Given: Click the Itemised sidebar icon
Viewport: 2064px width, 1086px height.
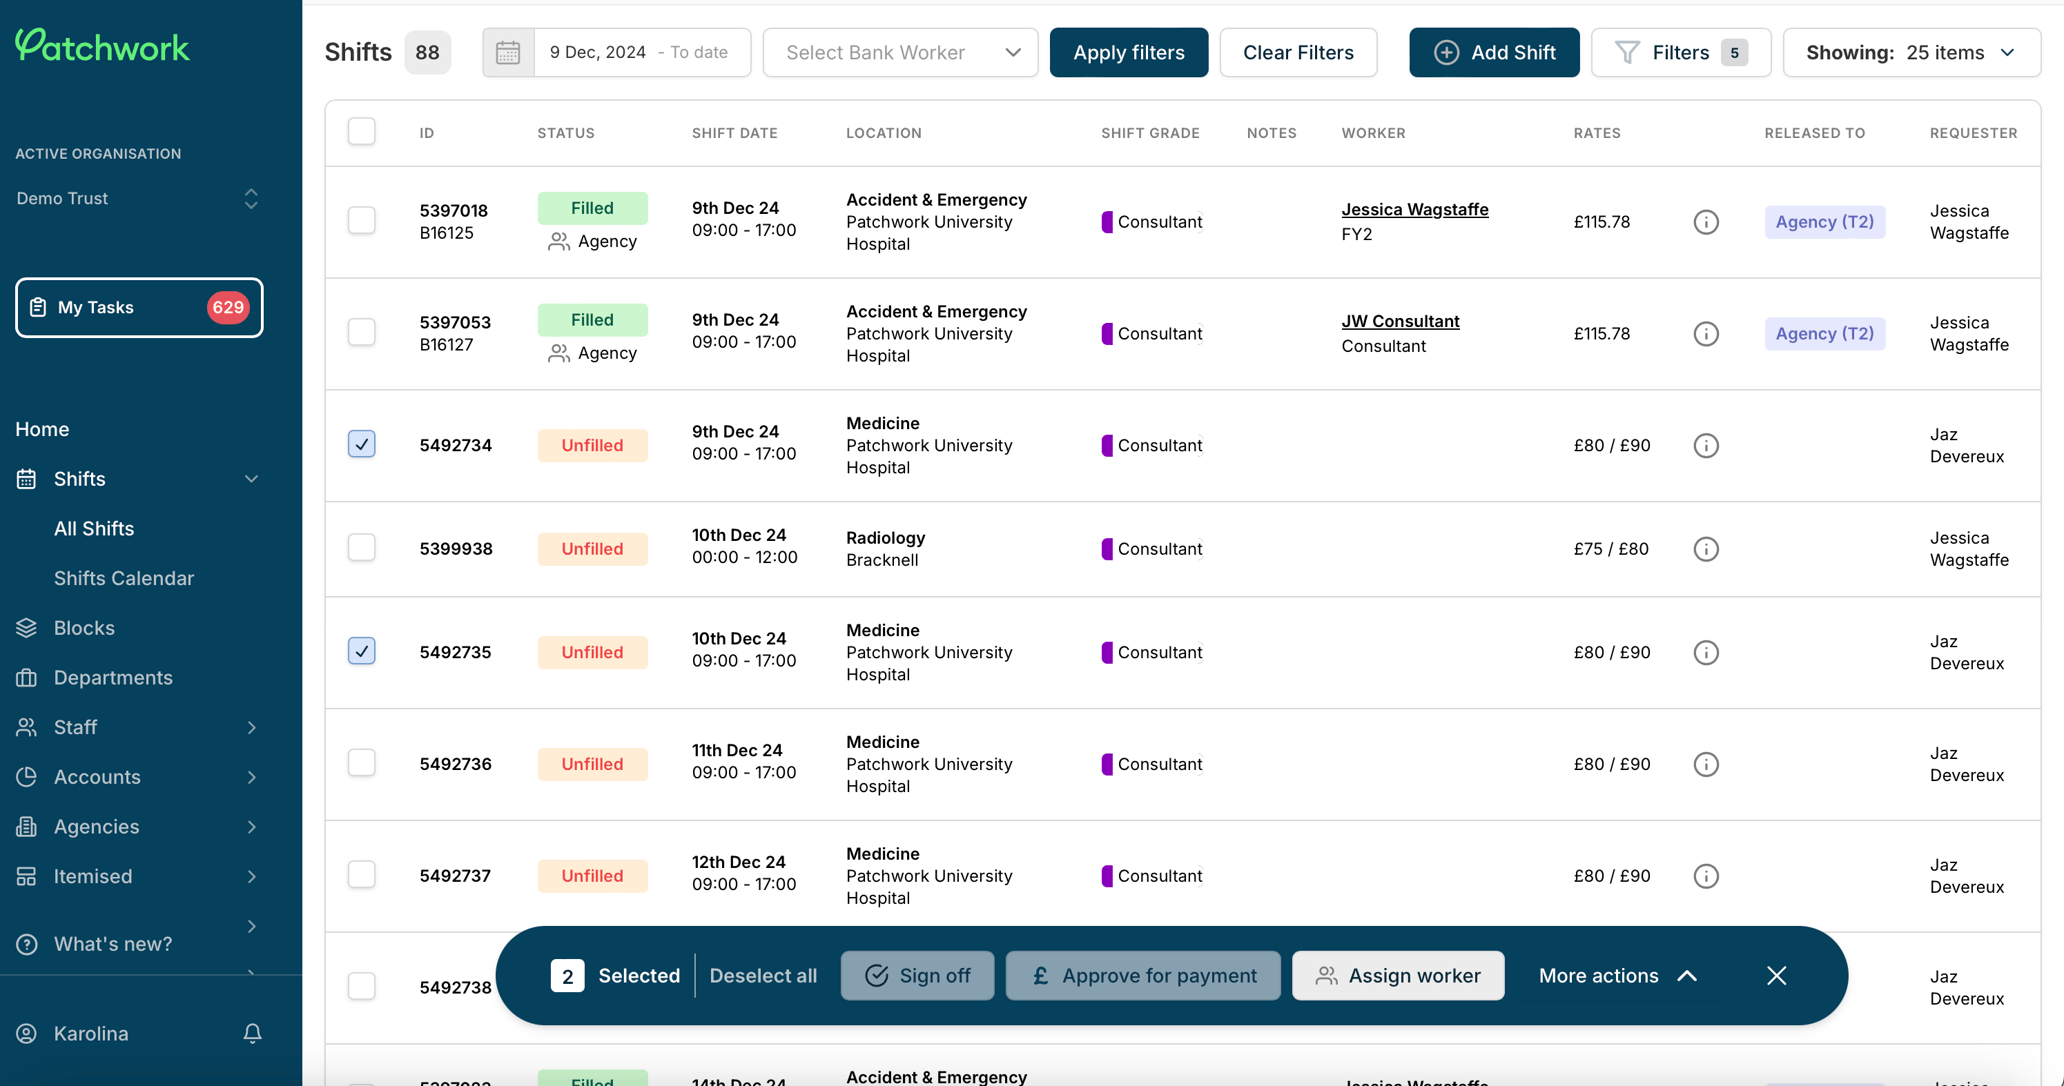Looking at the screenshot, I should tap(27, 876).
